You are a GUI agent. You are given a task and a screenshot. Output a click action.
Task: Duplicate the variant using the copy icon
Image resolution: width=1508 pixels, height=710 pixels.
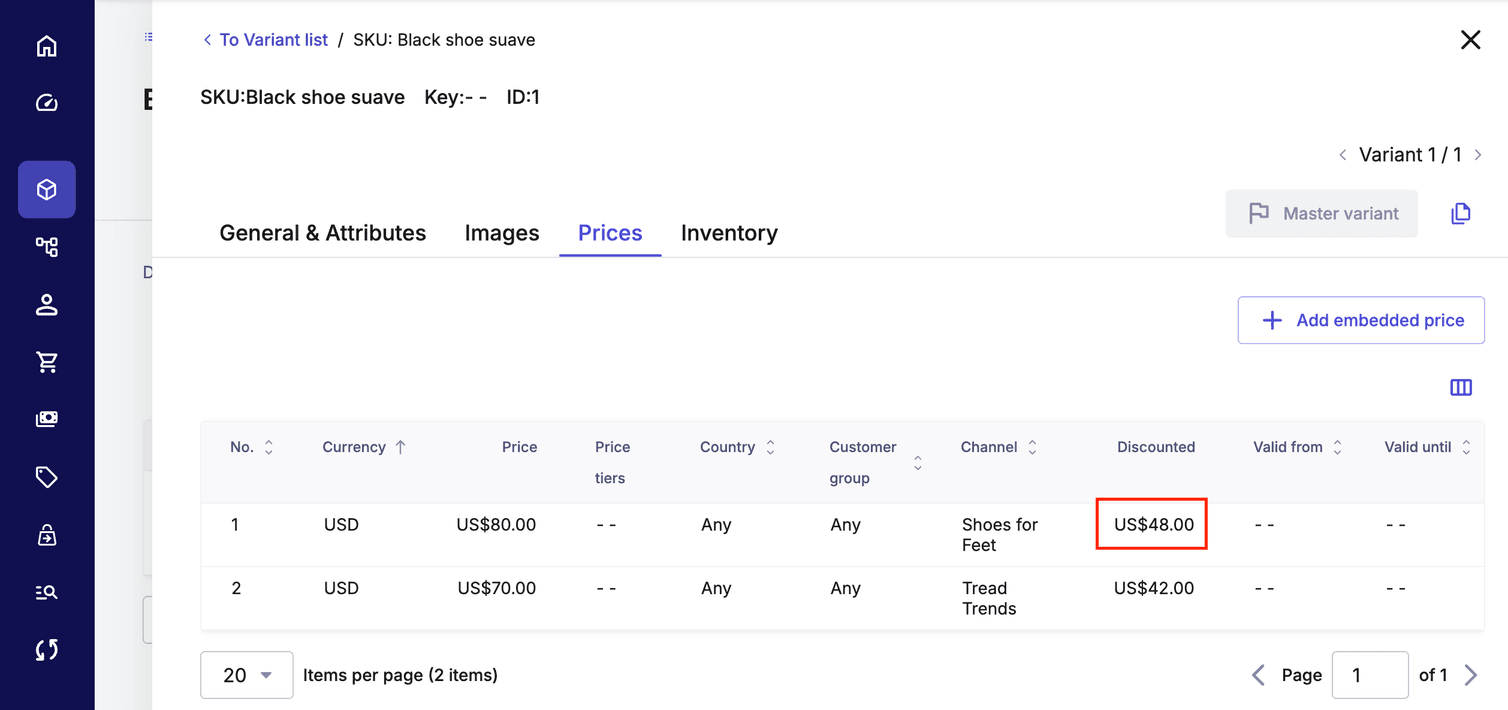pyautogui.click(x=1461, y=213)
